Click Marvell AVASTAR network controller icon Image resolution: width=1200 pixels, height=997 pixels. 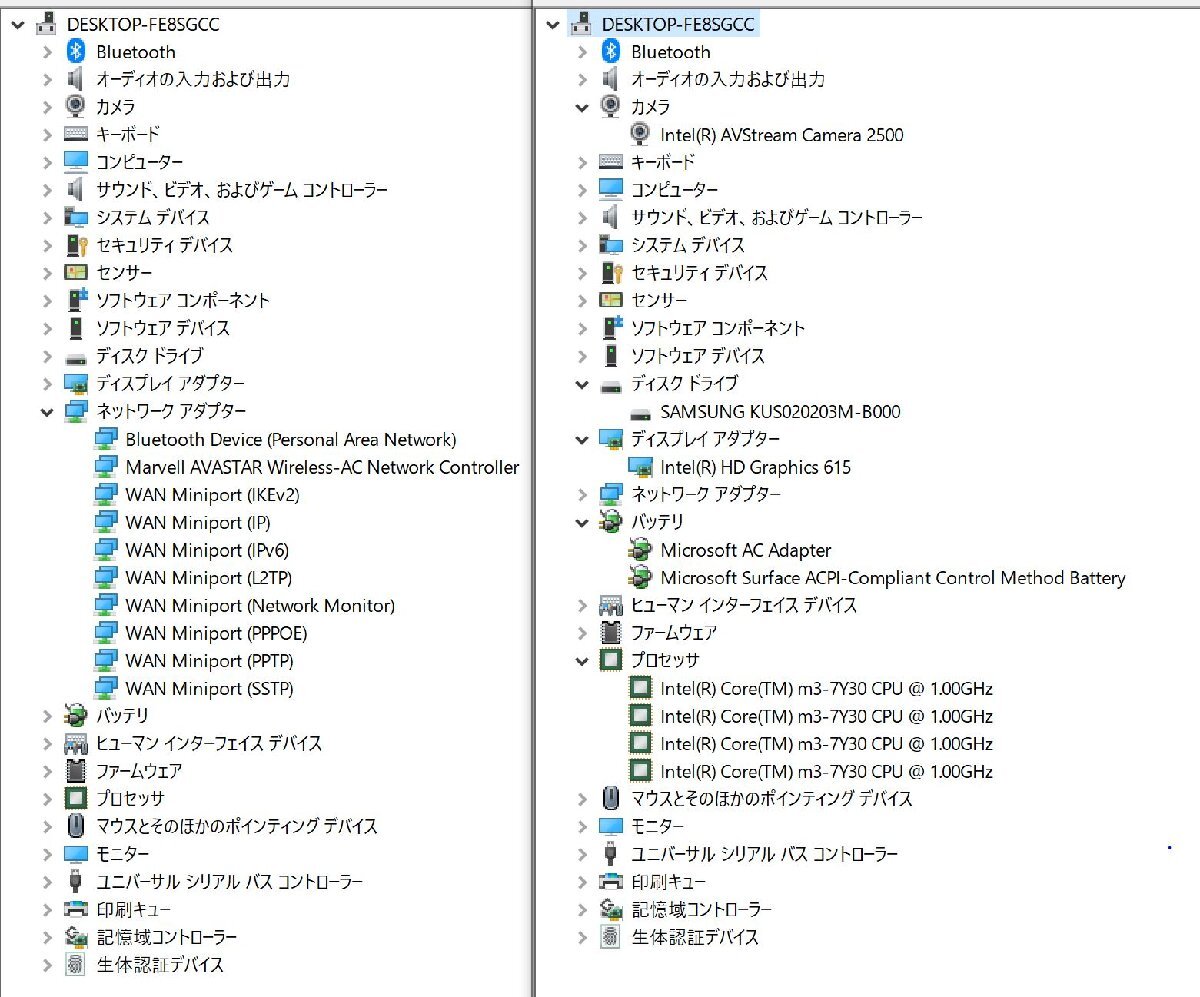tap(105, 467)
